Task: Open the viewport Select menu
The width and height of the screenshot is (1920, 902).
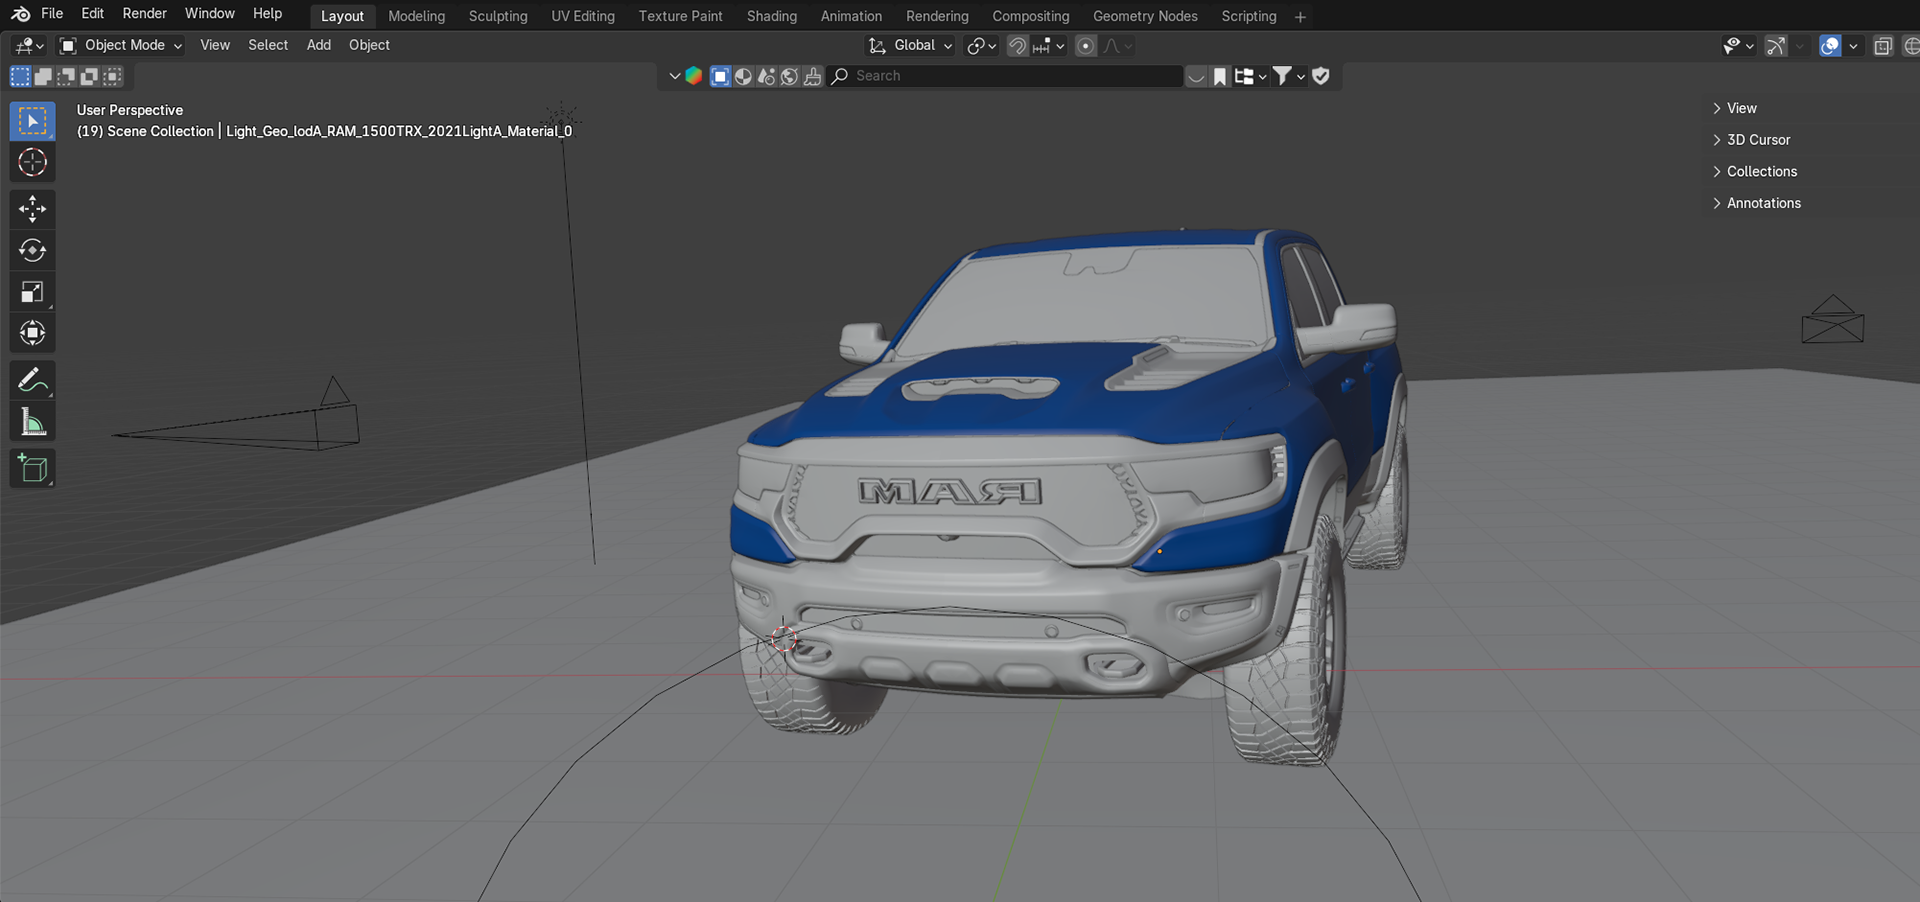Action: tap(268, 45)
